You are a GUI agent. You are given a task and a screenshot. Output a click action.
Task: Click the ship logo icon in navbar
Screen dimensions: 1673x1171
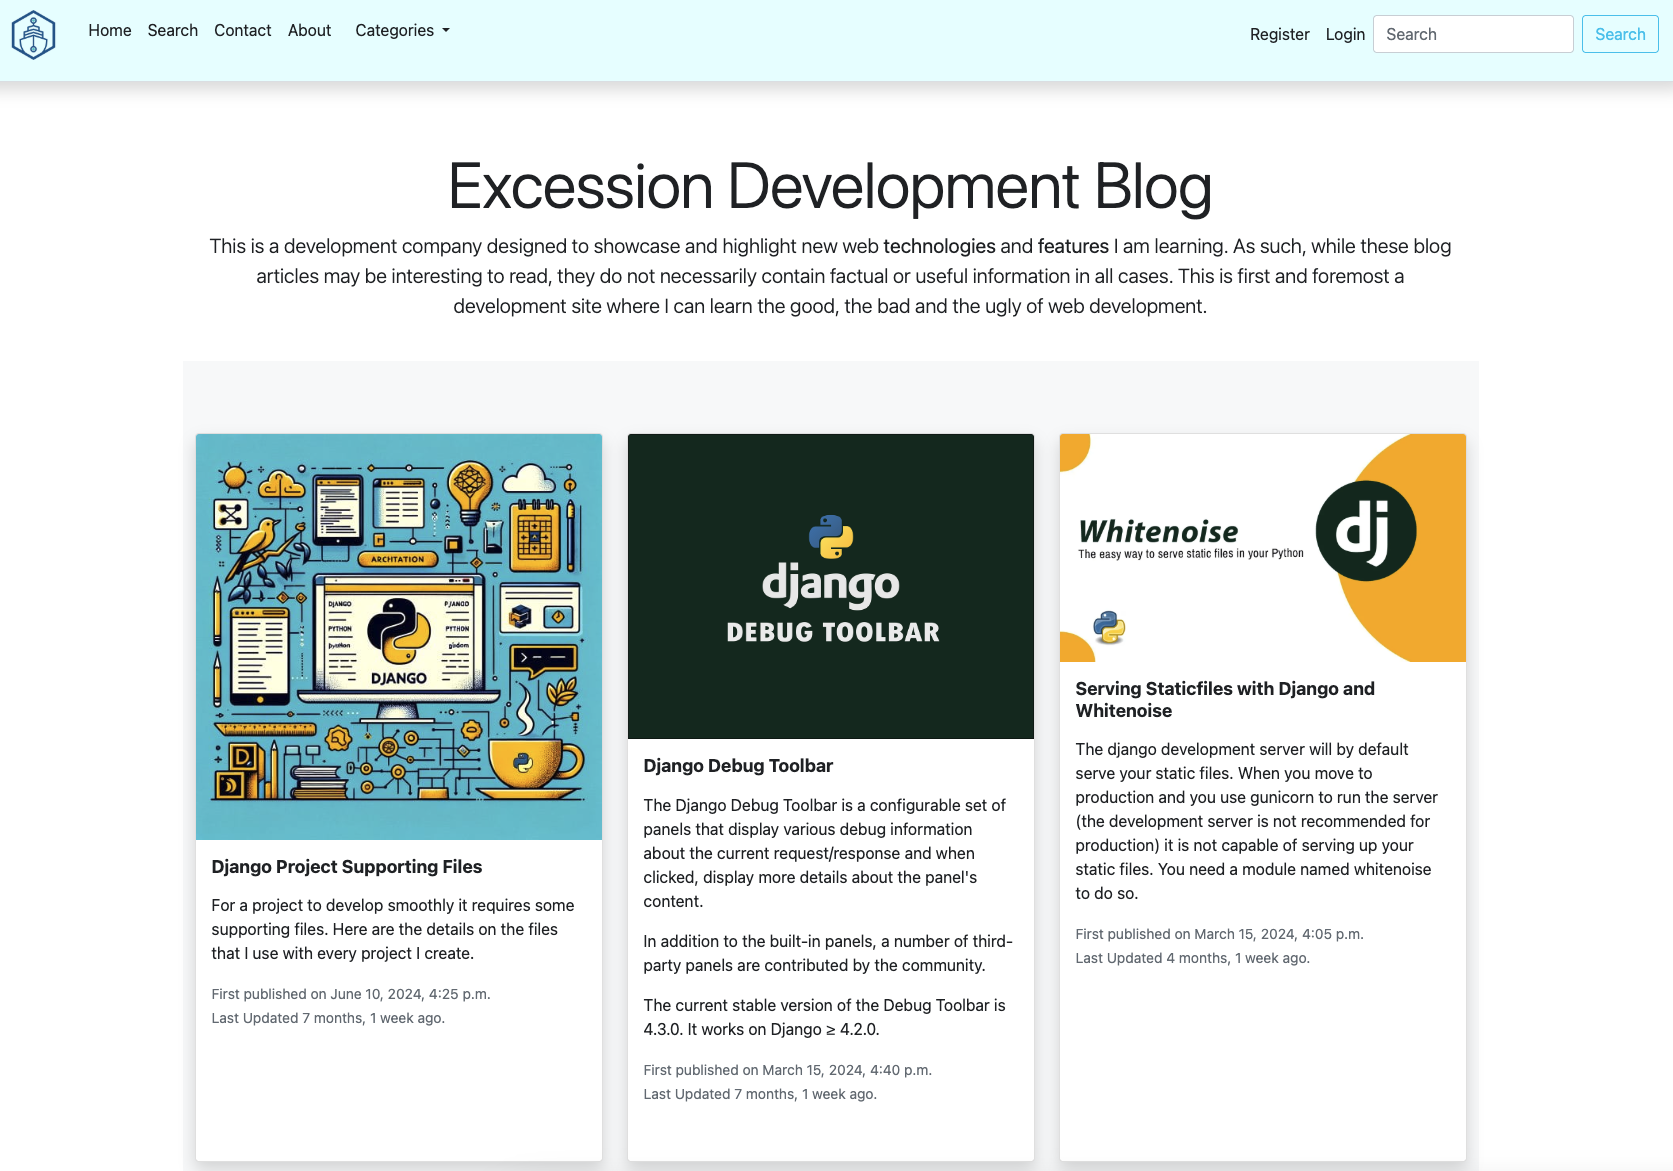pyautogui.click(x=33, y=35)
